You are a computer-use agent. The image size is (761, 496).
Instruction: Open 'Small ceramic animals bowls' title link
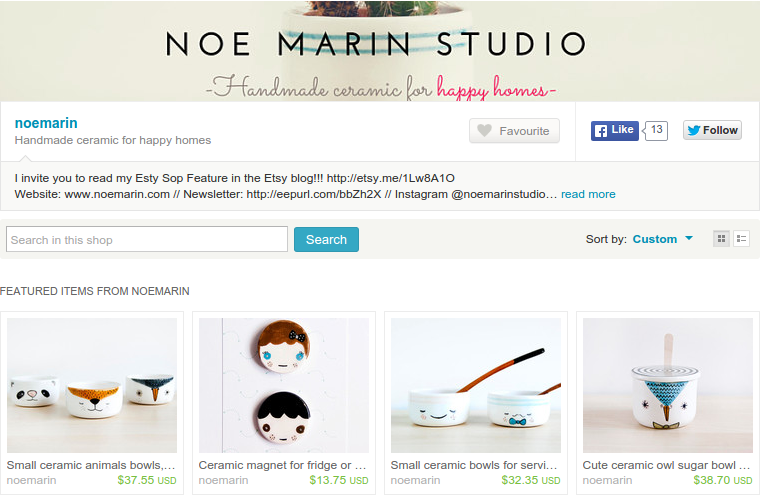point(91,465)
